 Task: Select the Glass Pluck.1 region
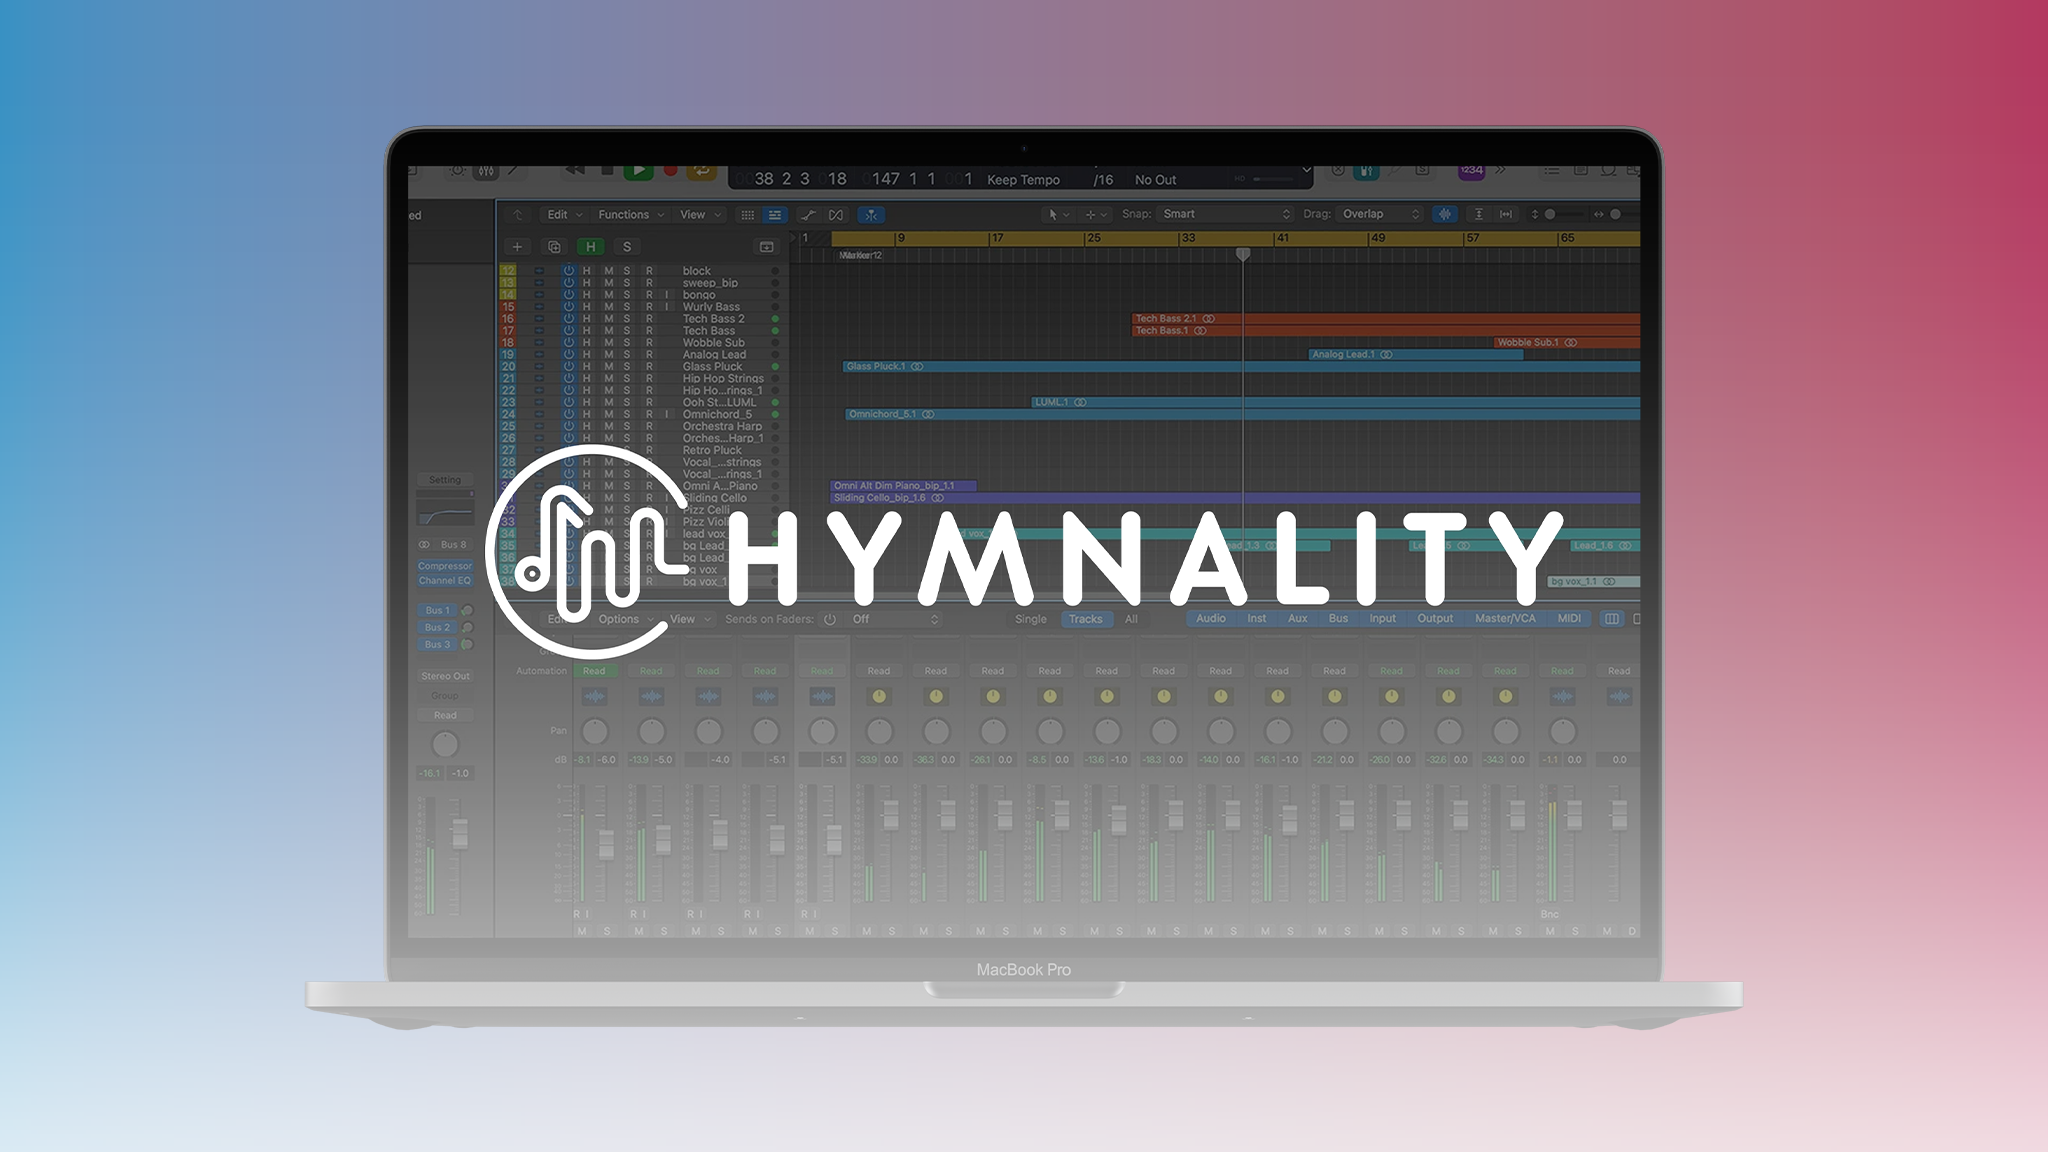point(1240,367)
